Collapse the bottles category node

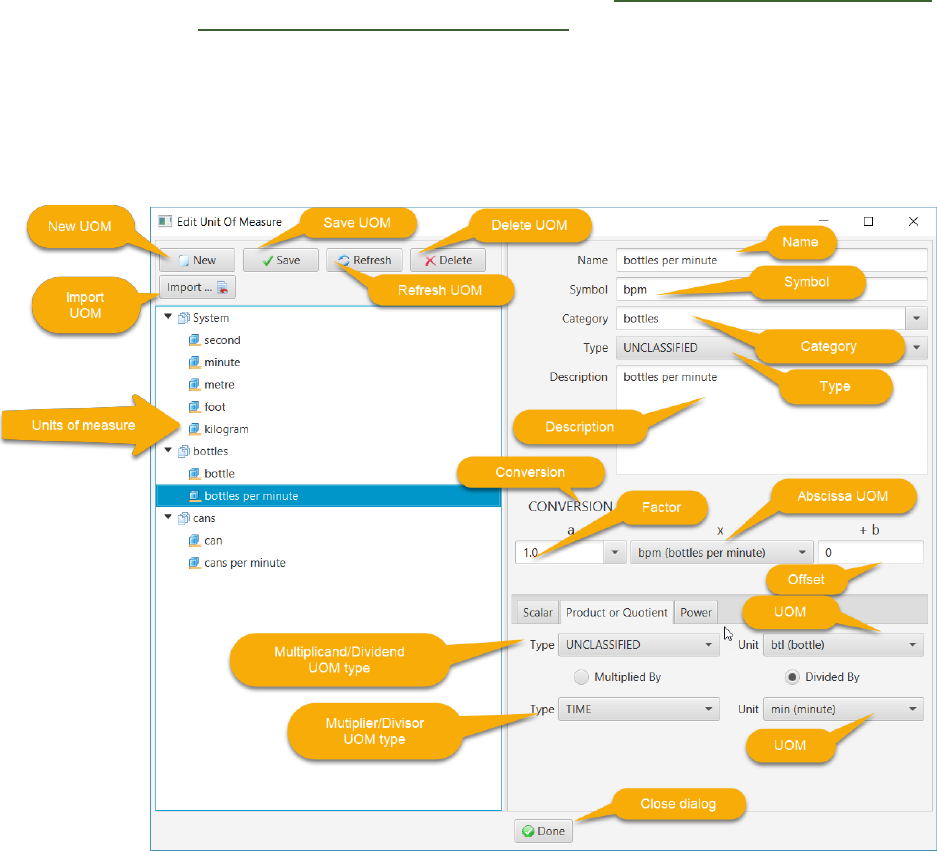pyautogui.click(x=169, y=450)
